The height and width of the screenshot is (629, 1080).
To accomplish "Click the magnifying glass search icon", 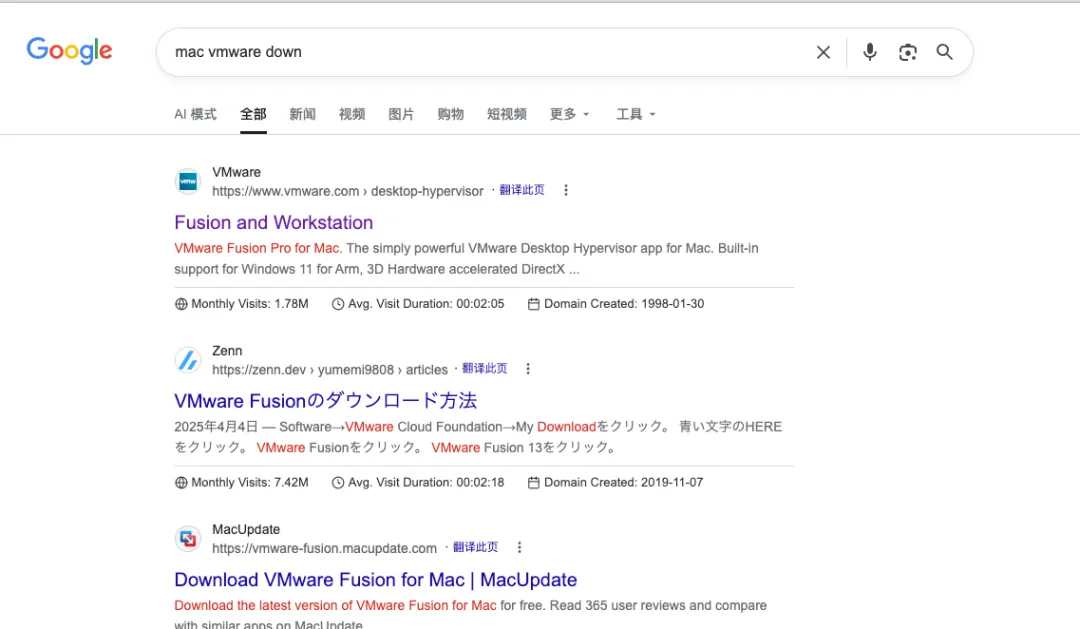I will click(944, 52).
